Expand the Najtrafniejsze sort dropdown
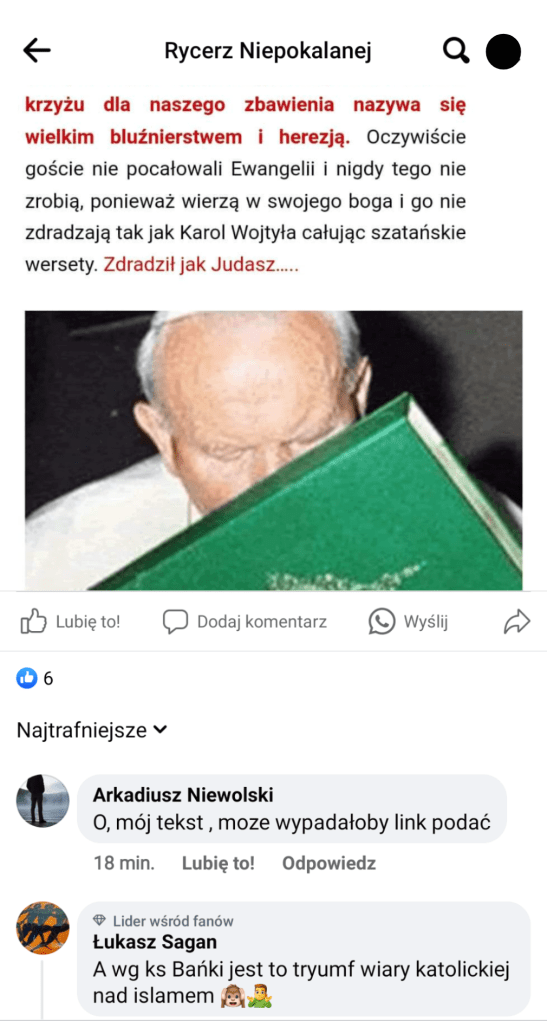This screenshot has width=547, height=1023. (92, 730)
